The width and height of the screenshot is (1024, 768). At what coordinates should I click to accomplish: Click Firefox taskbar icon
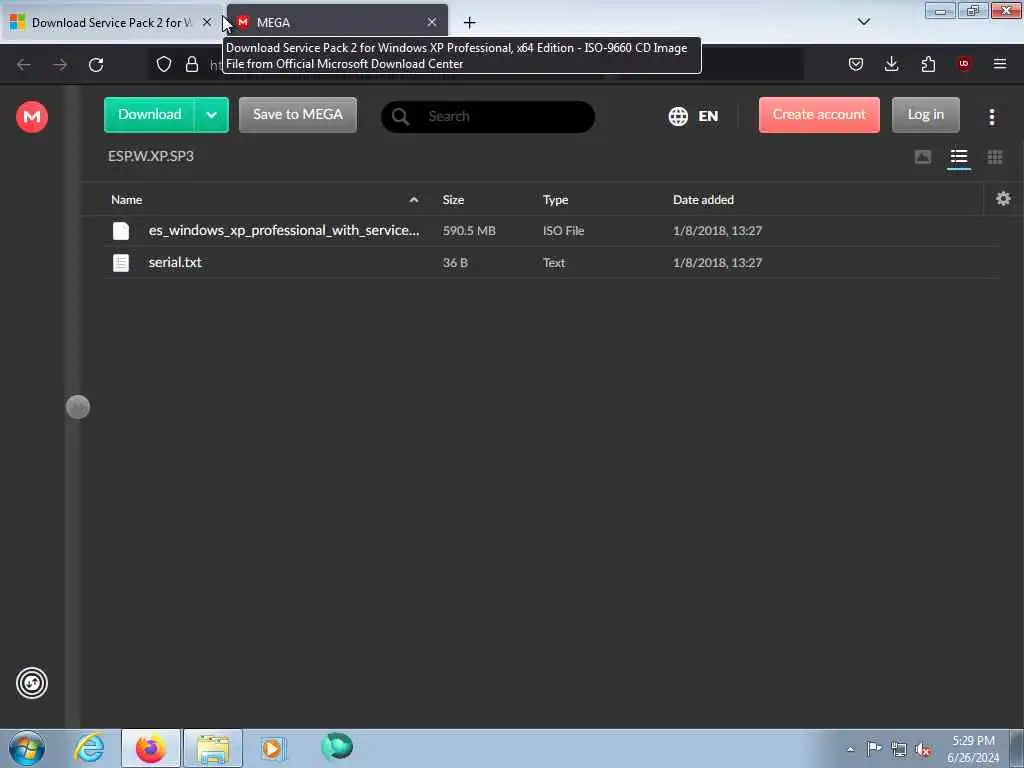(x=150, y=748)
